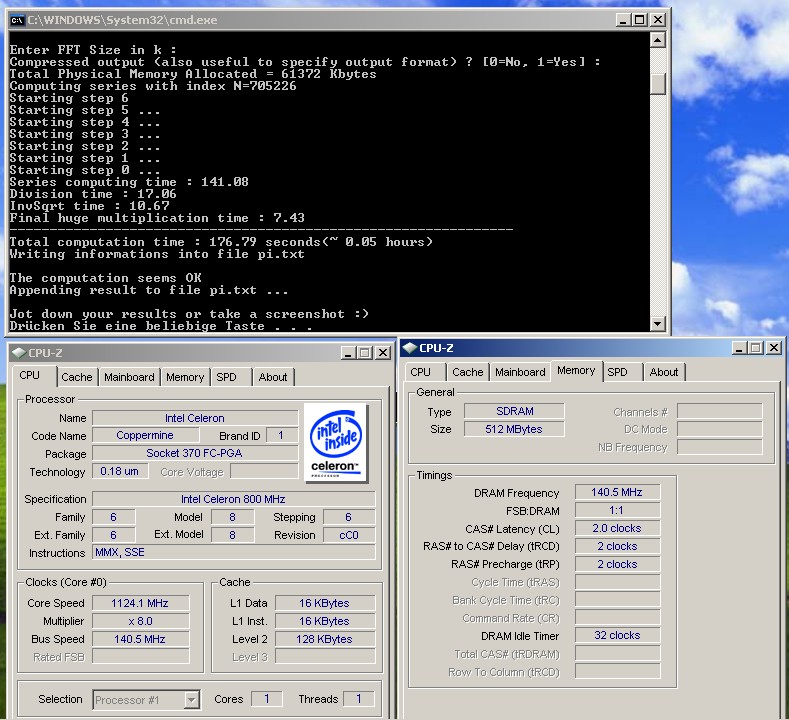
Task: Click the Revision value 'cC0'
Action: point(349,535)
